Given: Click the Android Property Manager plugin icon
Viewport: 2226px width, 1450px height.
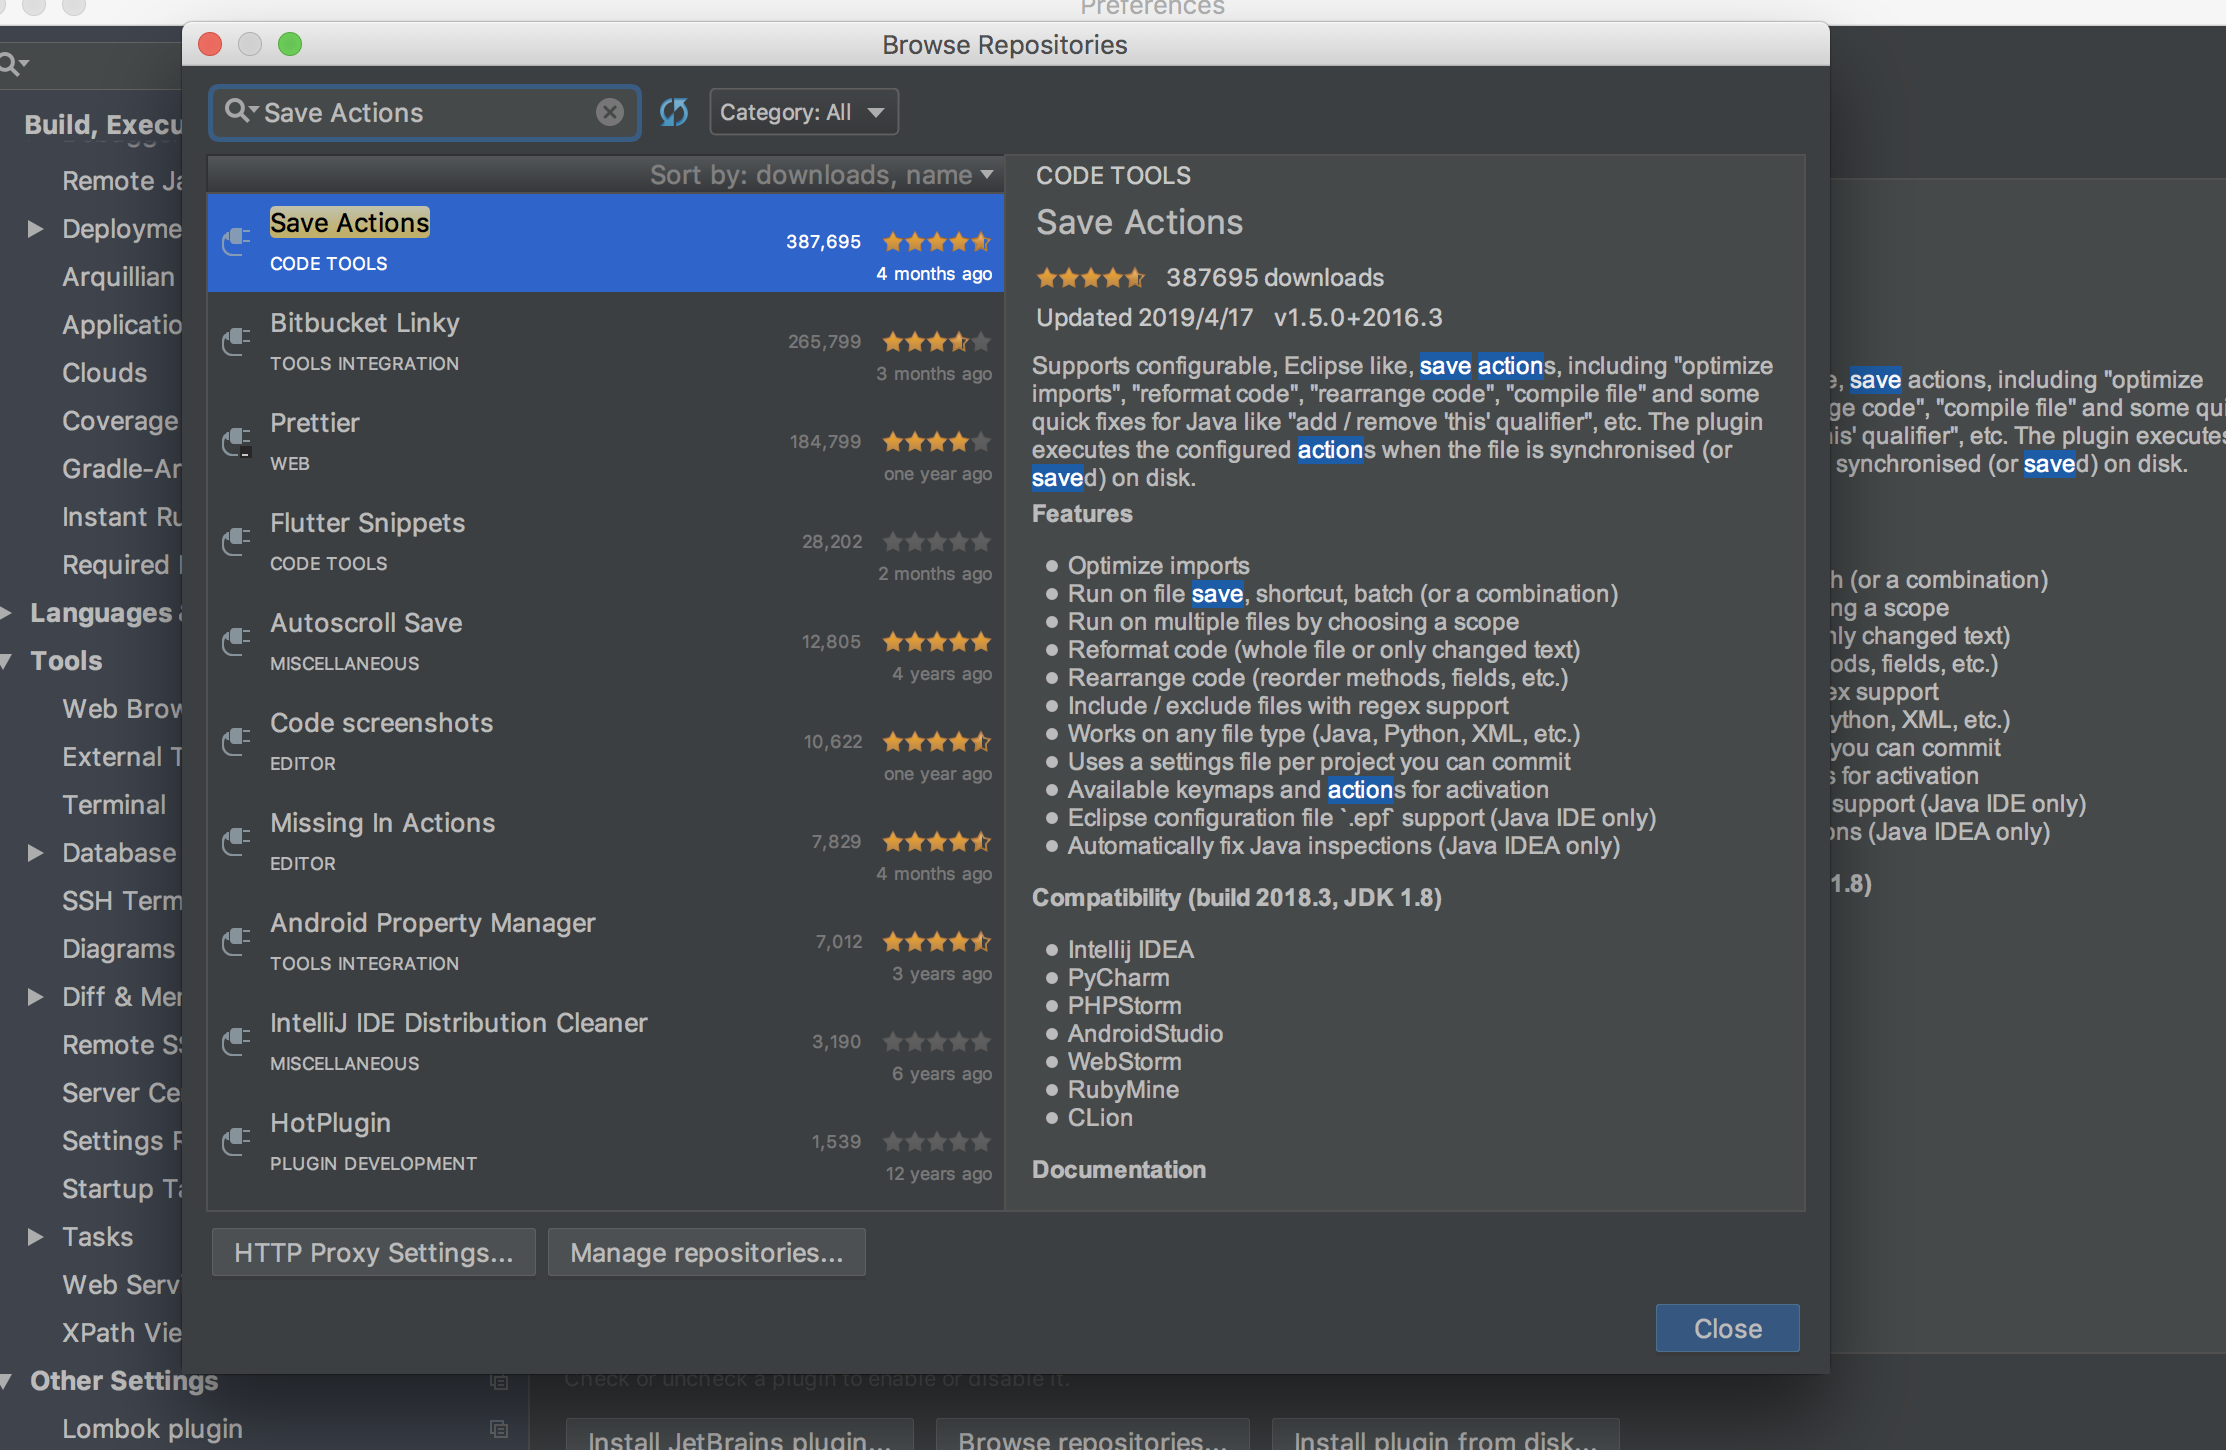Looking at the screenshot, I should (236, 941).
